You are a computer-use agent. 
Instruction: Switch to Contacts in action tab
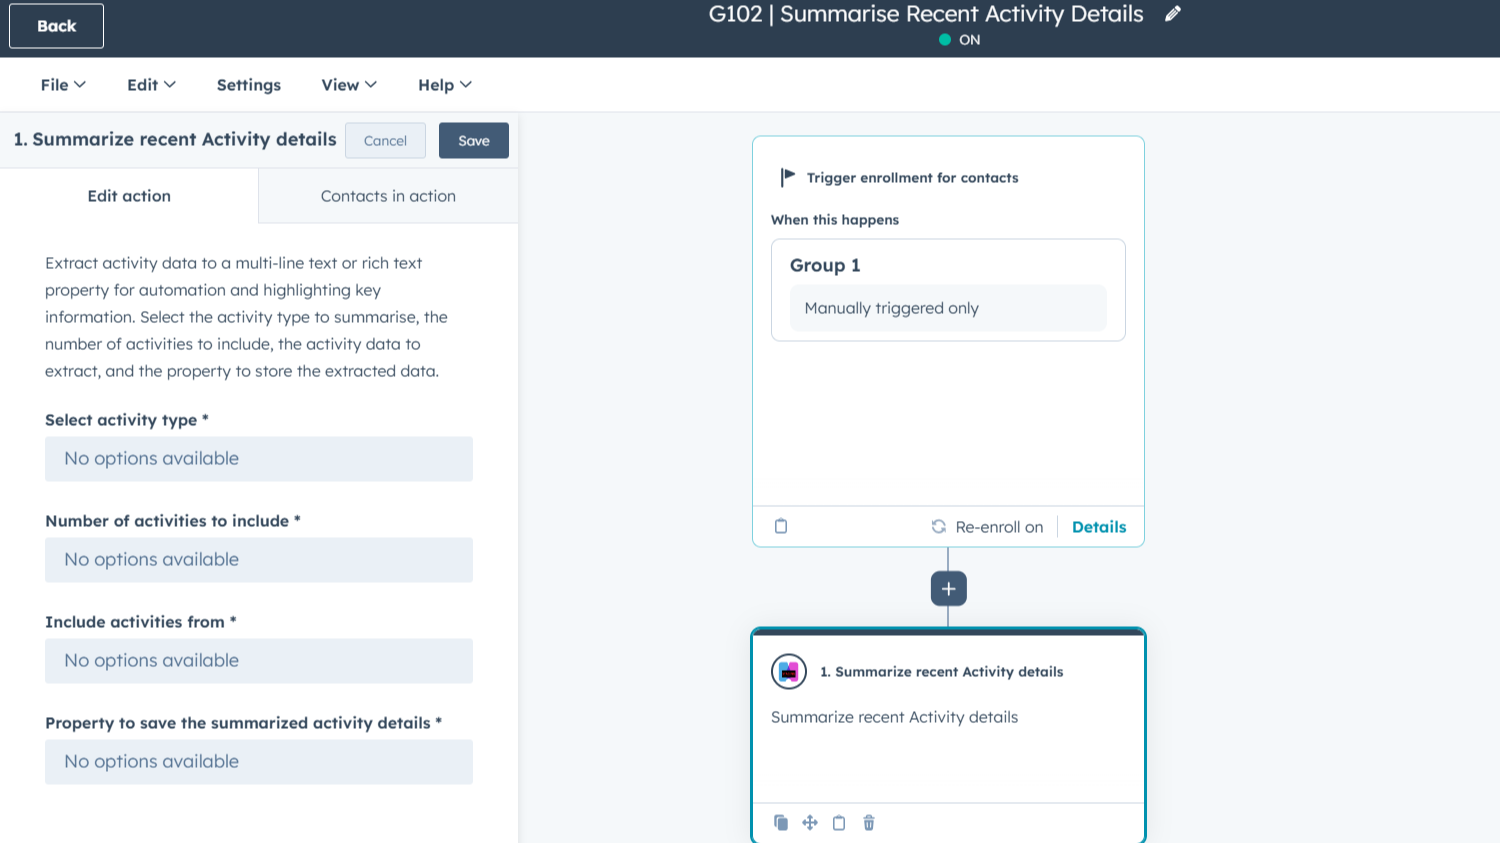click(388, 196)
